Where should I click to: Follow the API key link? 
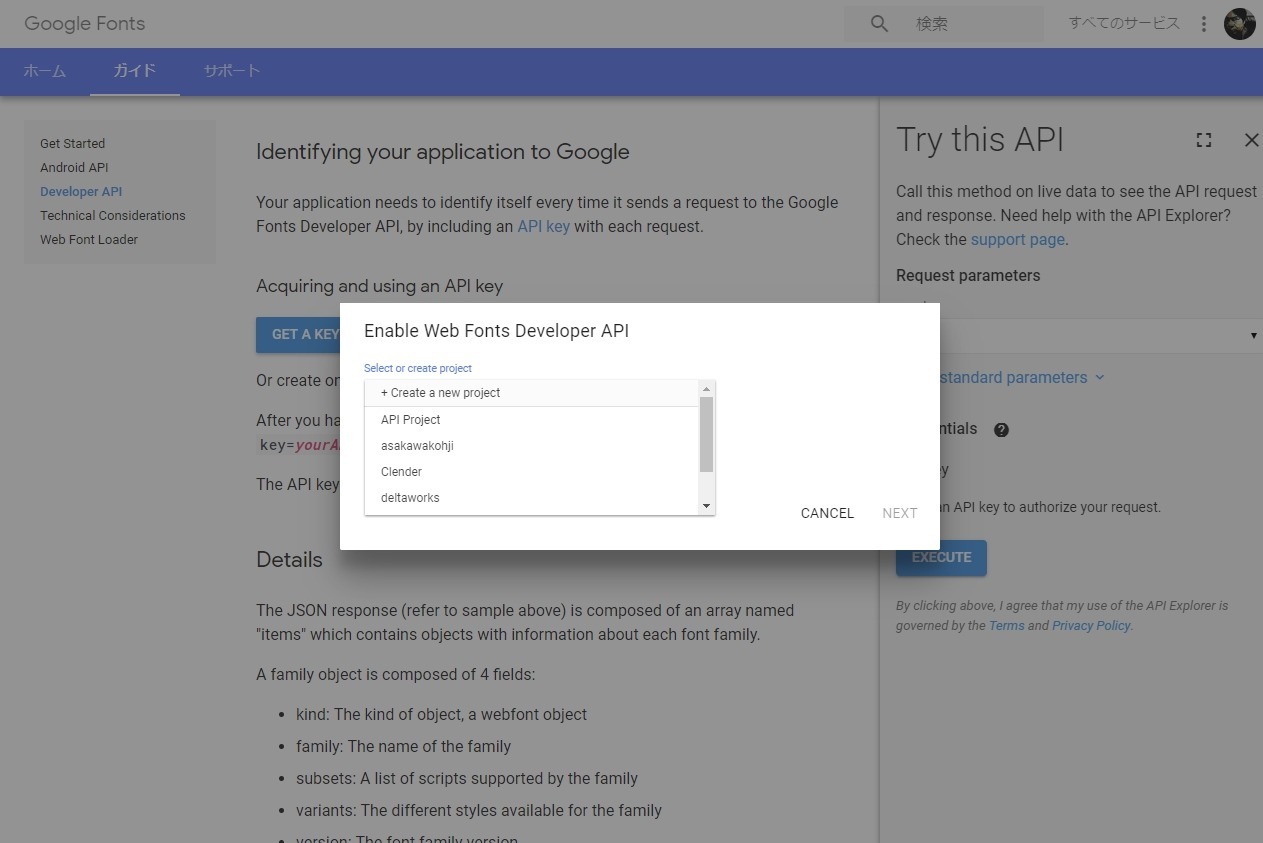[x=543, y=226]
